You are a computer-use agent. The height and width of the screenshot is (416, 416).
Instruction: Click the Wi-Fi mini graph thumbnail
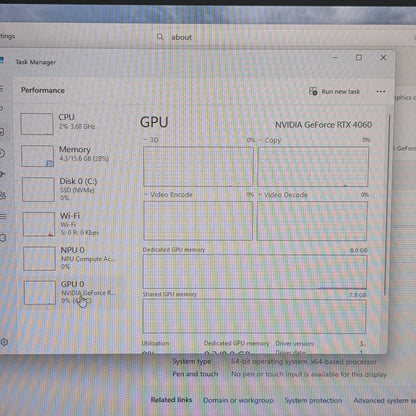[39, 224]
